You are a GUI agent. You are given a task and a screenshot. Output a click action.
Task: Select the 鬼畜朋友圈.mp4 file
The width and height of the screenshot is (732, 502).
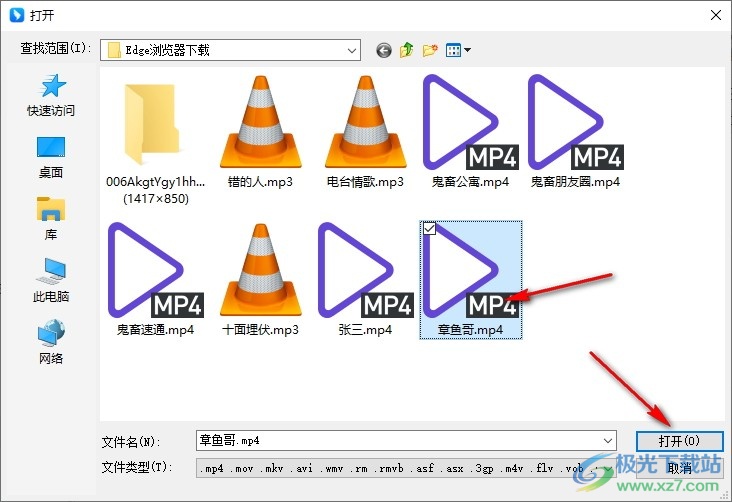[575, 132]
